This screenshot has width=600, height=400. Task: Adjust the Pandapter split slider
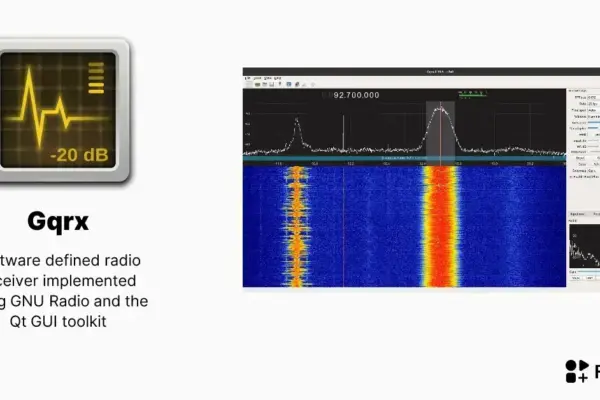pos(593,128)
